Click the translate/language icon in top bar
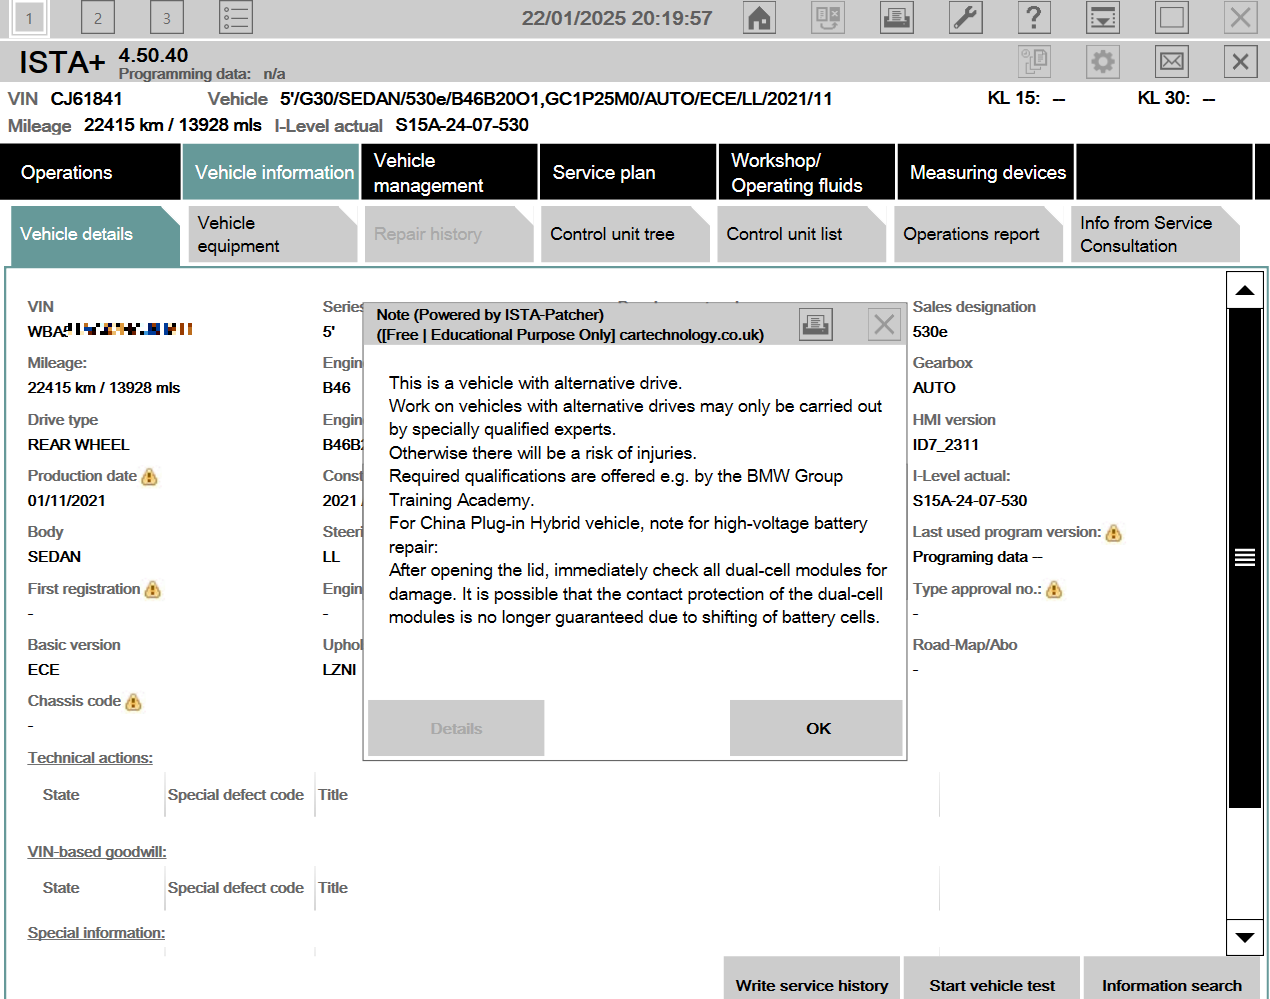This screenshot has width=1270, height=999. click(828, 17)
